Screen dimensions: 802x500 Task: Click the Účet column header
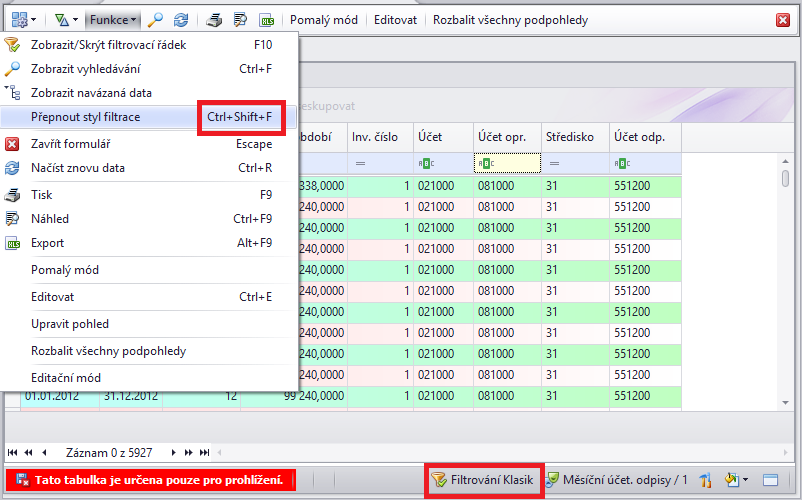(x=443, y=137)
